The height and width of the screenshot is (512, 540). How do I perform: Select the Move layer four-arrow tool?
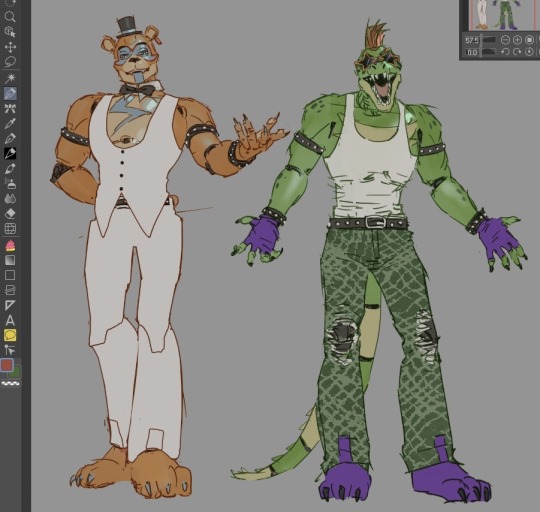click(10, 47)
